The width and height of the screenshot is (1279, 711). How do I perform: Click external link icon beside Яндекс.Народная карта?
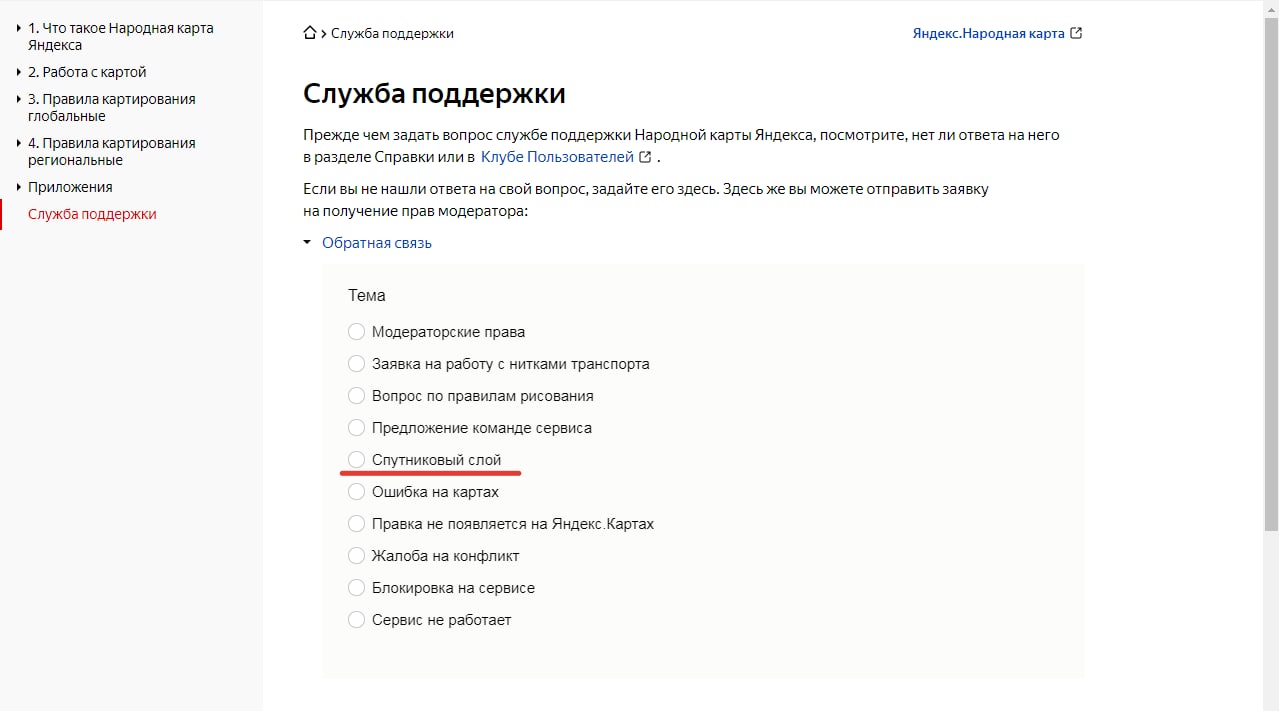[x=1076, y=33]
